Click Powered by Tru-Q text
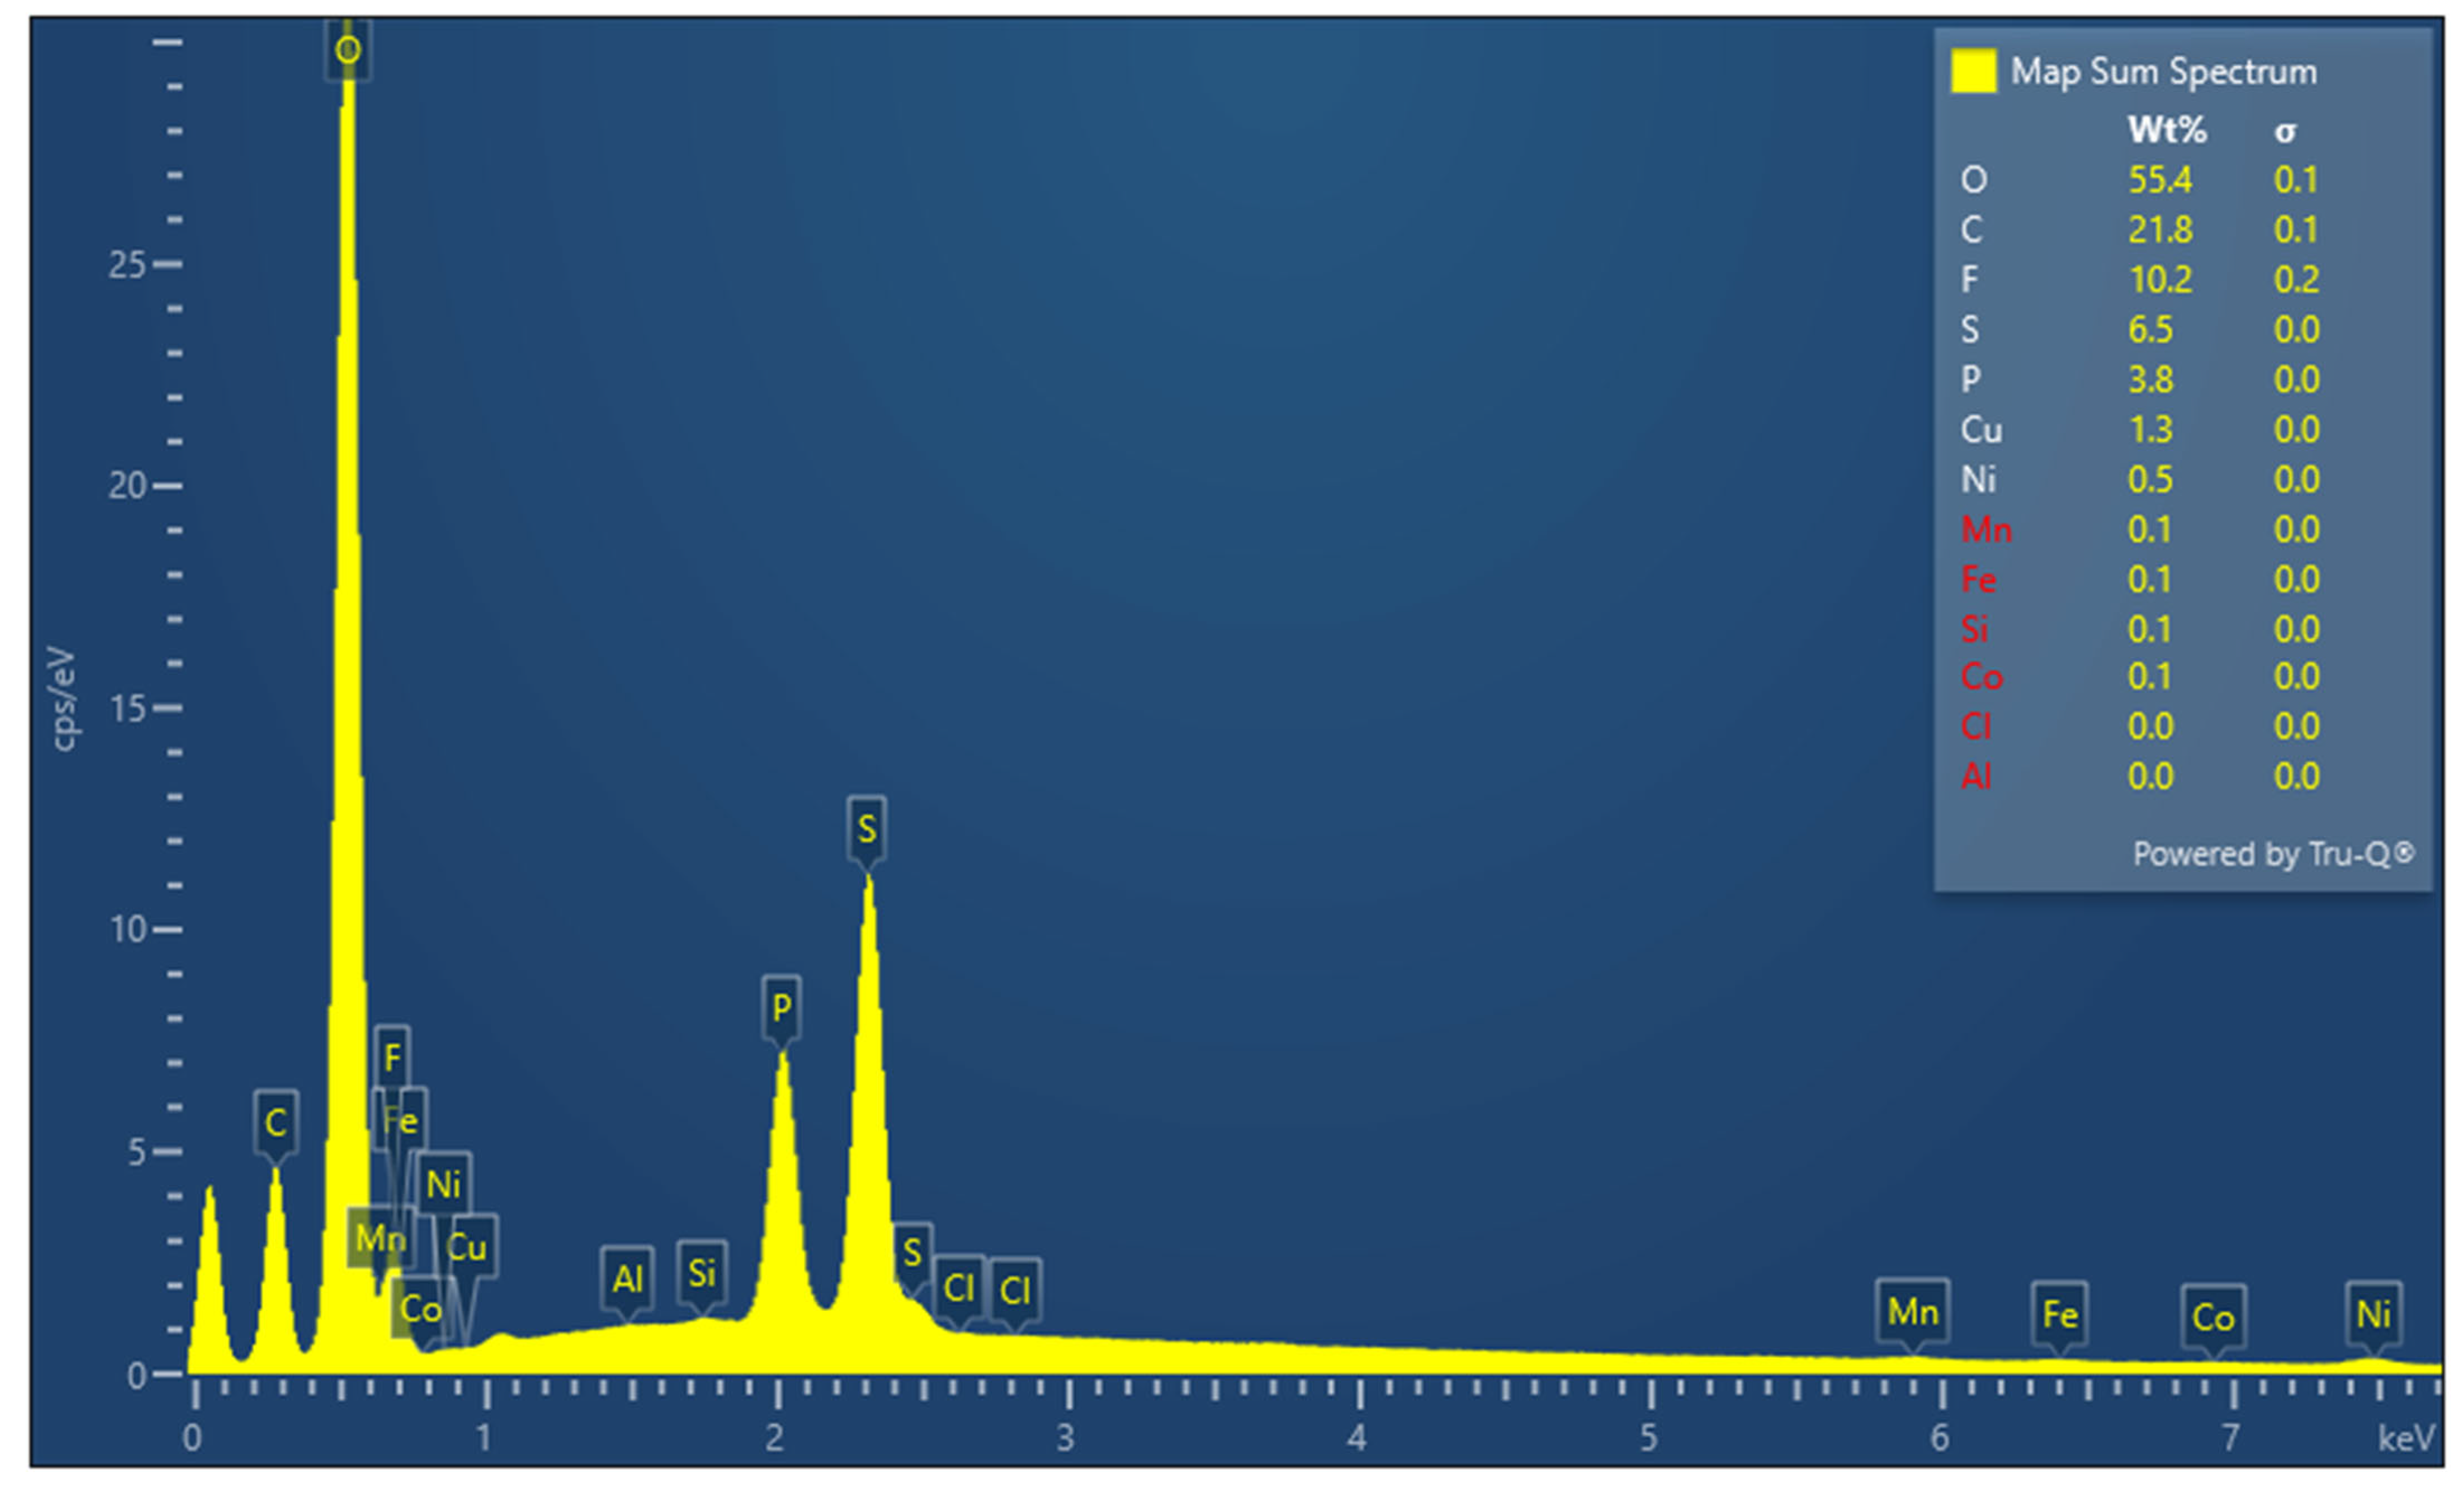Viewport: 2464px width, 1497px height. (2273, 853)
